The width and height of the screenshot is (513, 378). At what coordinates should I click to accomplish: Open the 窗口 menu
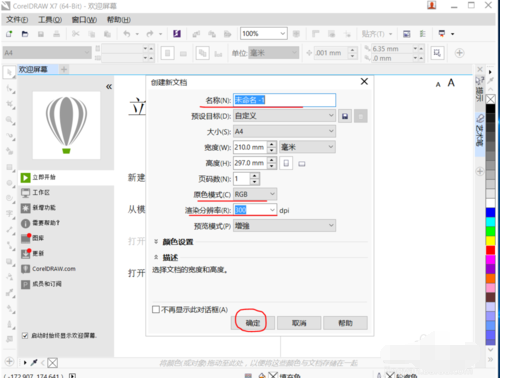pos(84,20)
